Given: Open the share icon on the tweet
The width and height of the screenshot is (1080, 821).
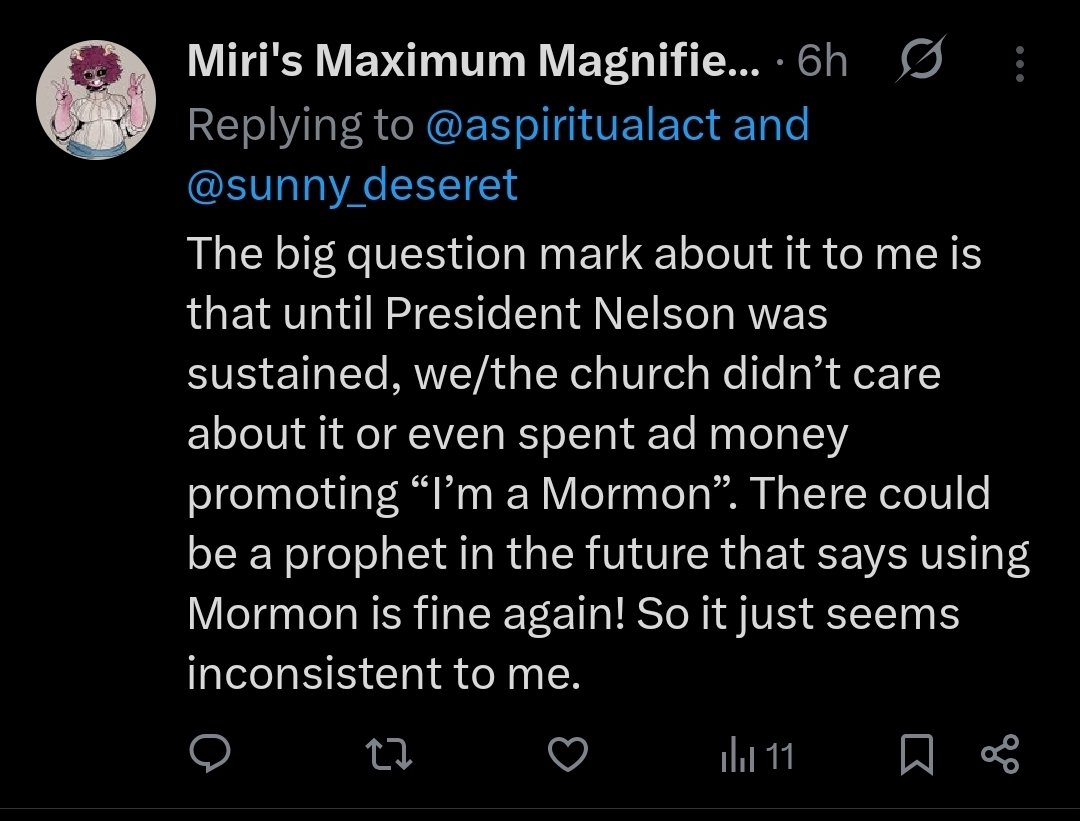Looking at the screenshot, I should 1000,754.
